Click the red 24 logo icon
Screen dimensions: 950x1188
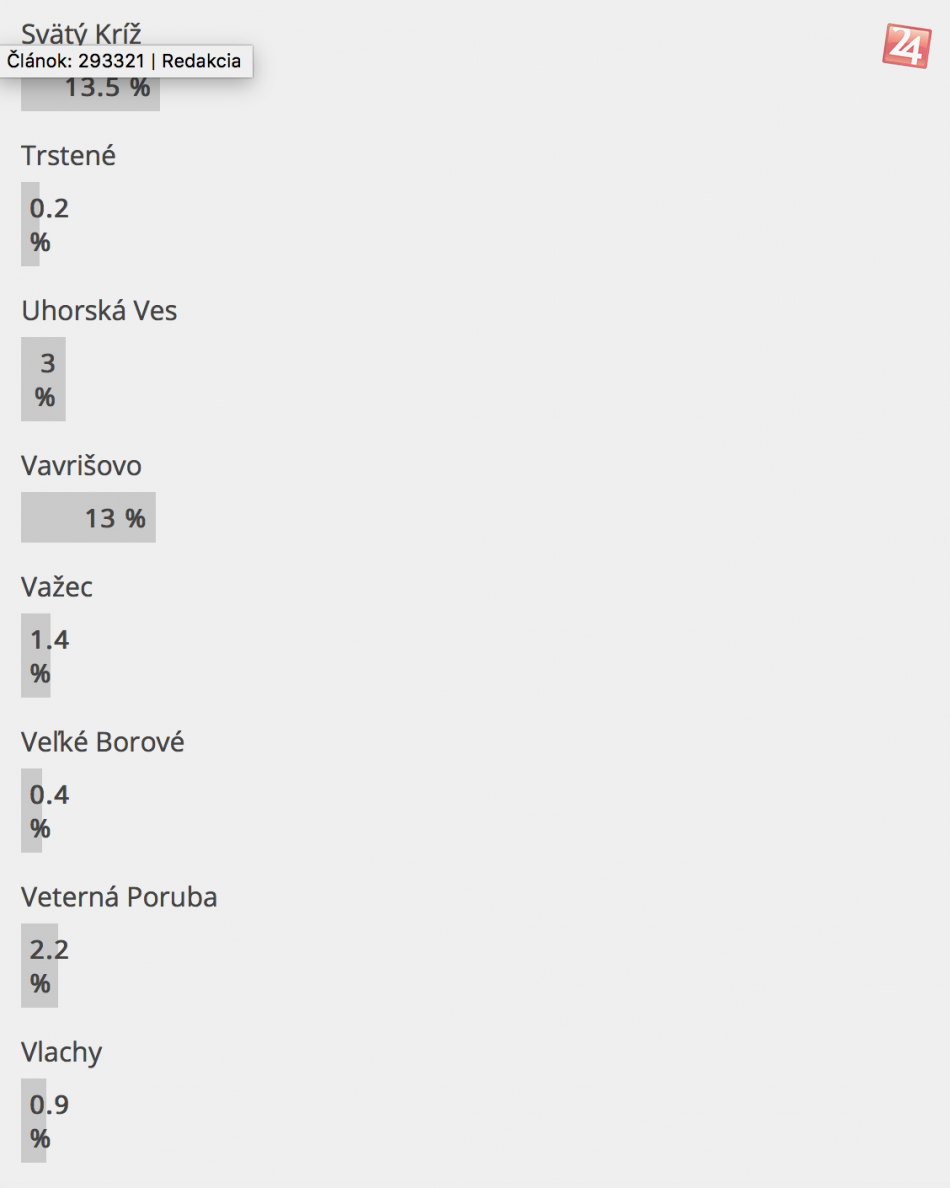906,46
